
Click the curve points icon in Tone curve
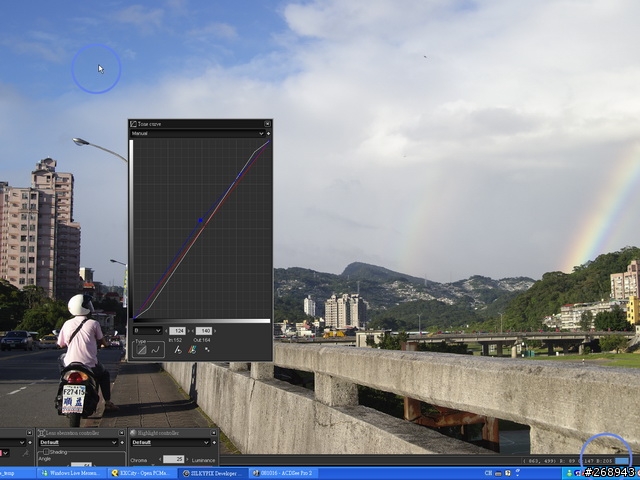[x=207, y=350]
